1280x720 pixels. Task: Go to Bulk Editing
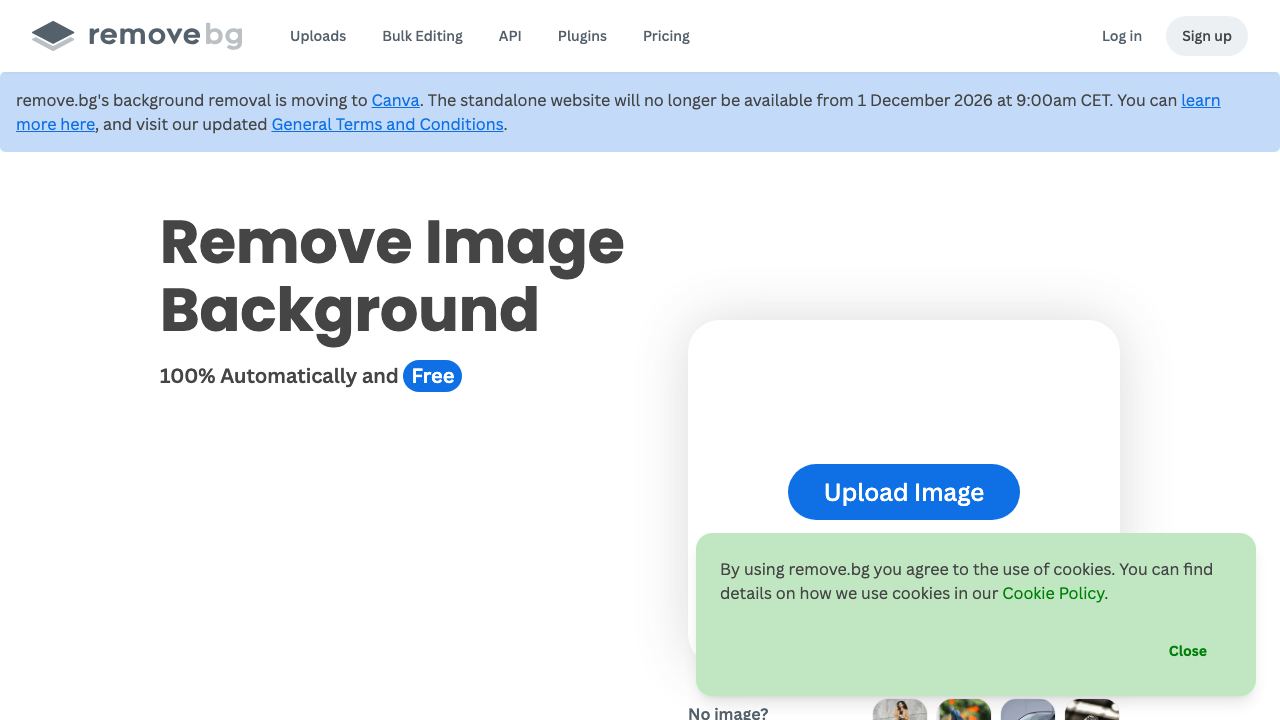(422, 36)
